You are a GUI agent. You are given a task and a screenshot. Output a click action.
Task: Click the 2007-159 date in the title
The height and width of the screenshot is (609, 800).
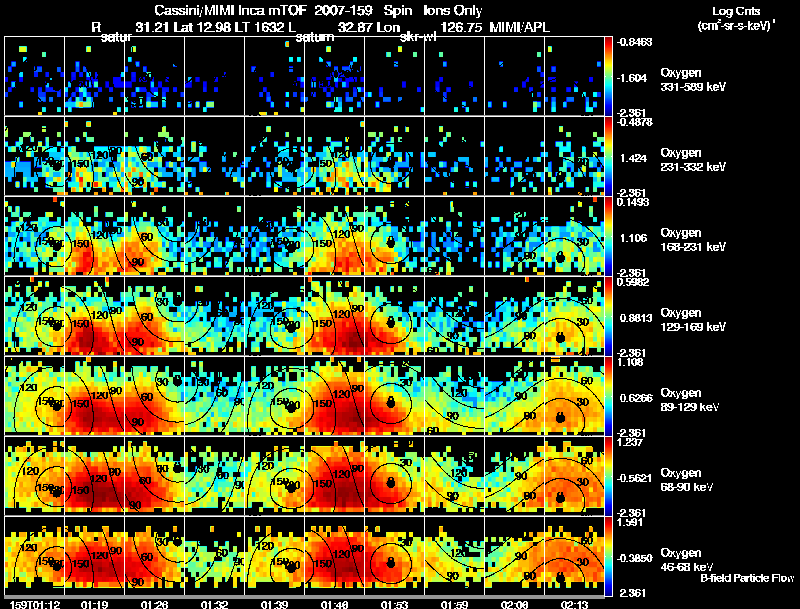tap(342, 11)
